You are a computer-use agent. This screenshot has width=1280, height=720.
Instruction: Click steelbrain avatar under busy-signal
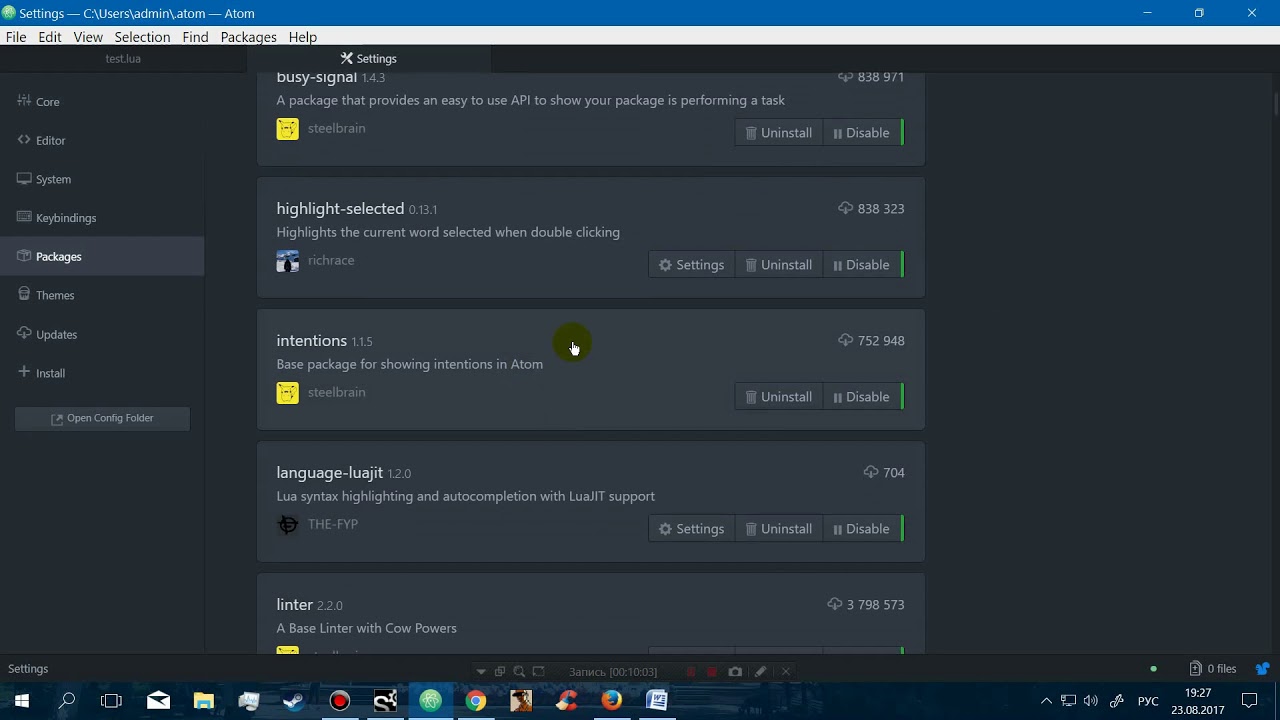(x=288, y=129)
